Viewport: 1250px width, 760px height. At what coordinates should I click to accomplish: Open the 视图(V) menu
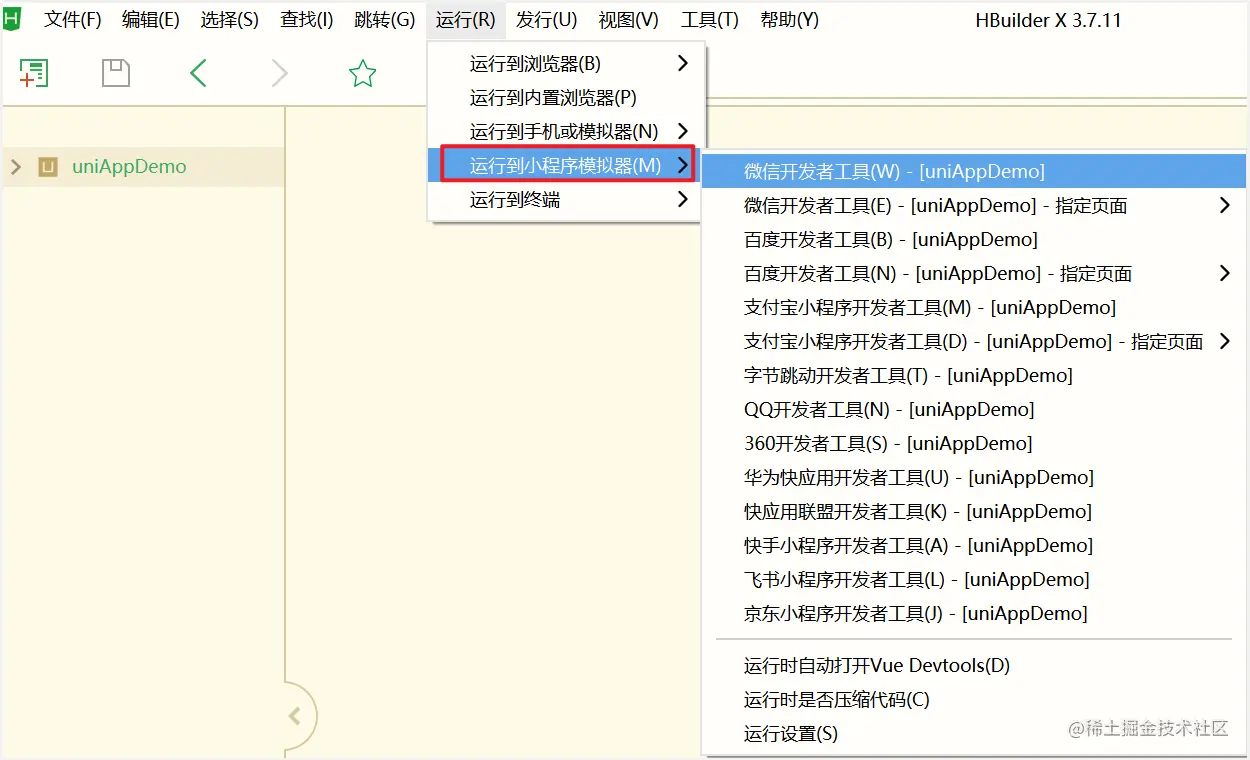(628, 20)
